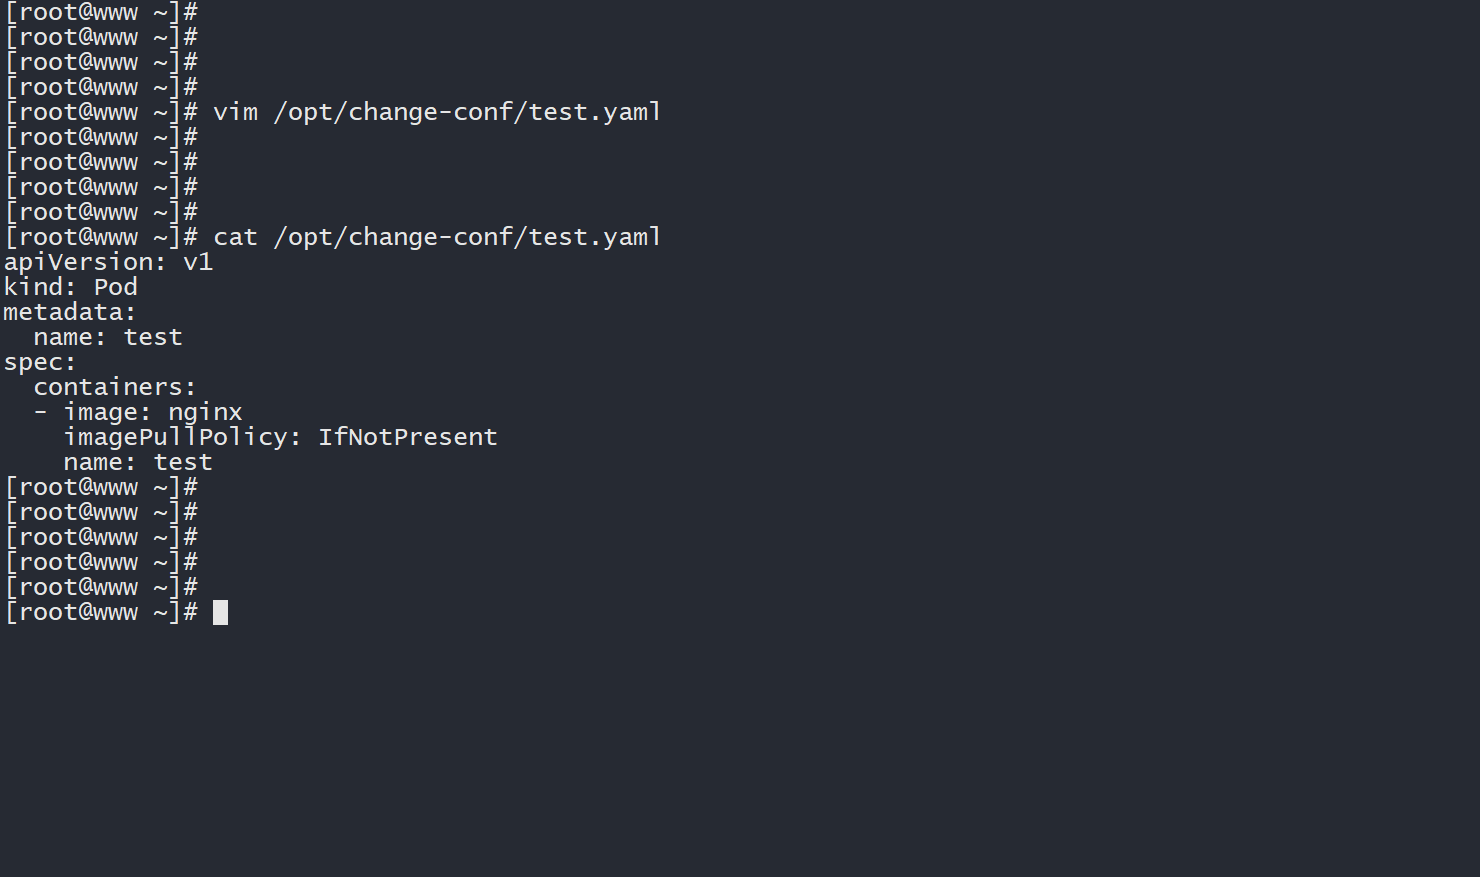Click the word "cat" in the command line
The height and width of the screenshot is (877, 1480).
pos(235,237)
